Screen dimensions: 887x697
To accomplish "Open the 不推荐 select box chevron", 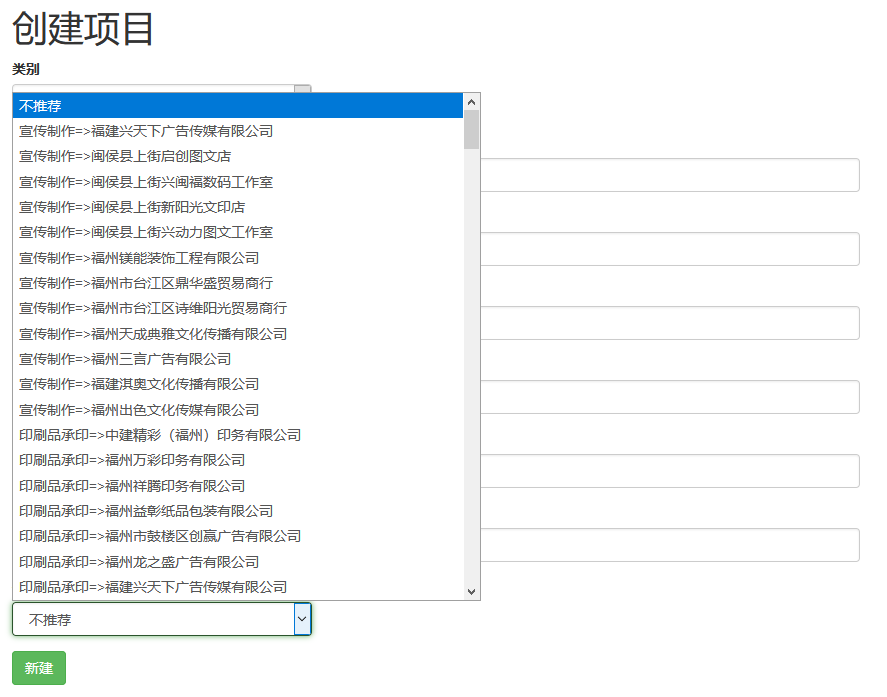I will (x=302, y=620).
